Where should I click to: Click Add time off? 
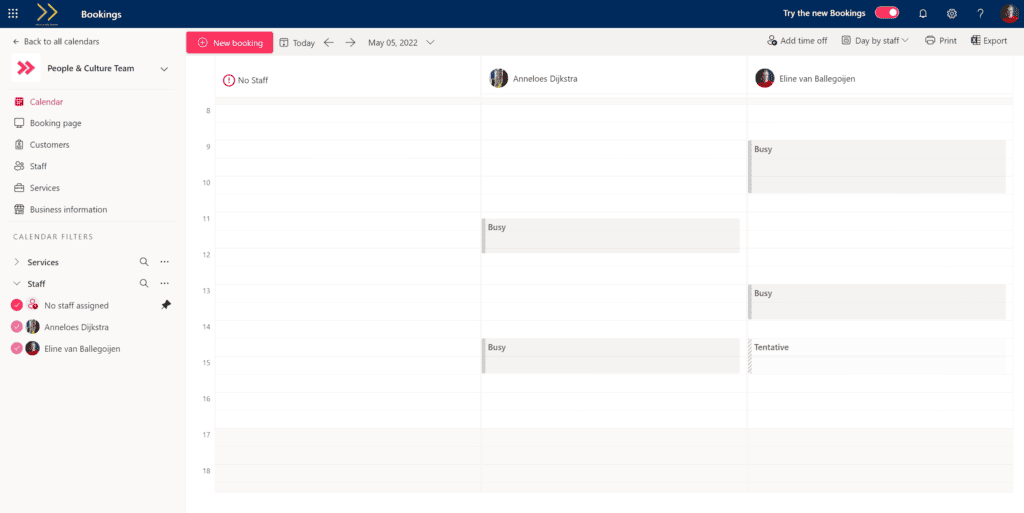coord(797,40)
